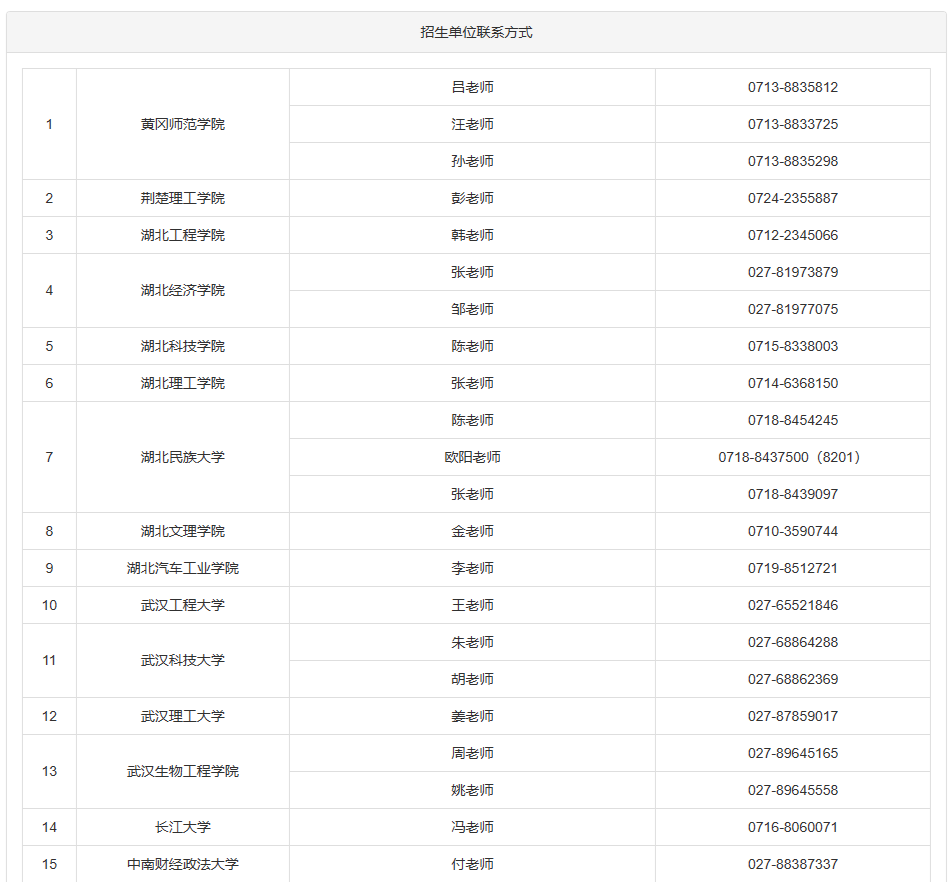This screenshot has height=882, width=950.
Task: Click 李老师 contact name
Action: (472, 568)
